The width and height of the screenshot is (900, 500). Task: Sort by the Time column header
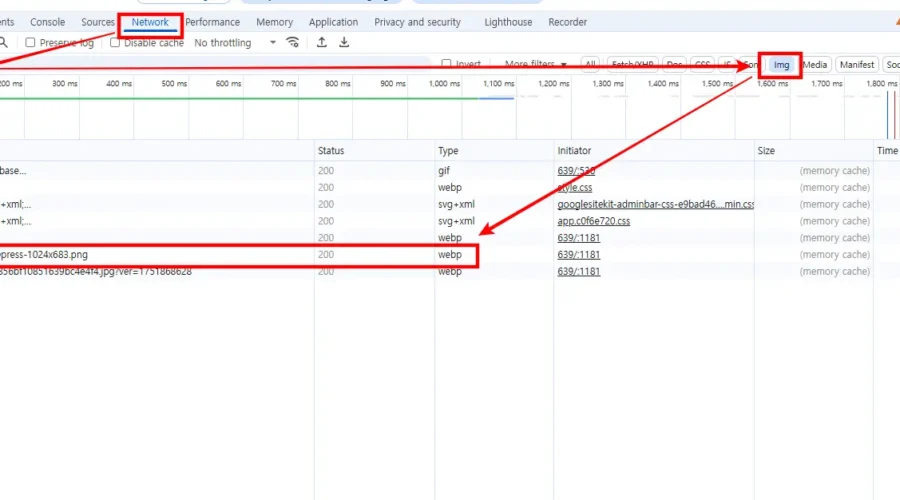pos(887,150)
